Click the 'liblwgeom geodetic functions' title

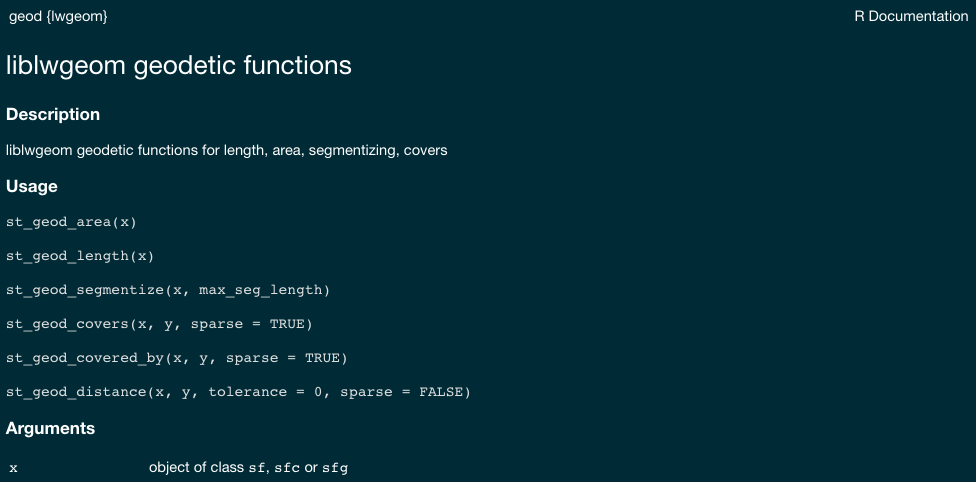pyautogui.click(x=179, y=65)
